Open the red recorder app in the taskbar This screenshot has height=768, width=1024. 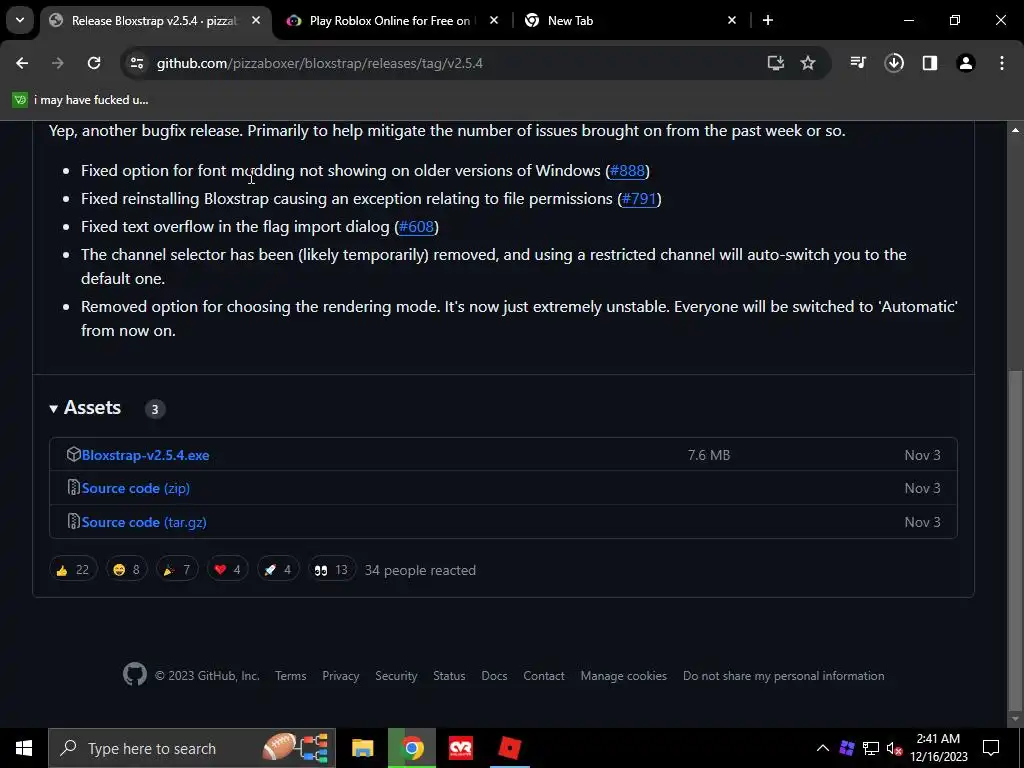(461, 748)
